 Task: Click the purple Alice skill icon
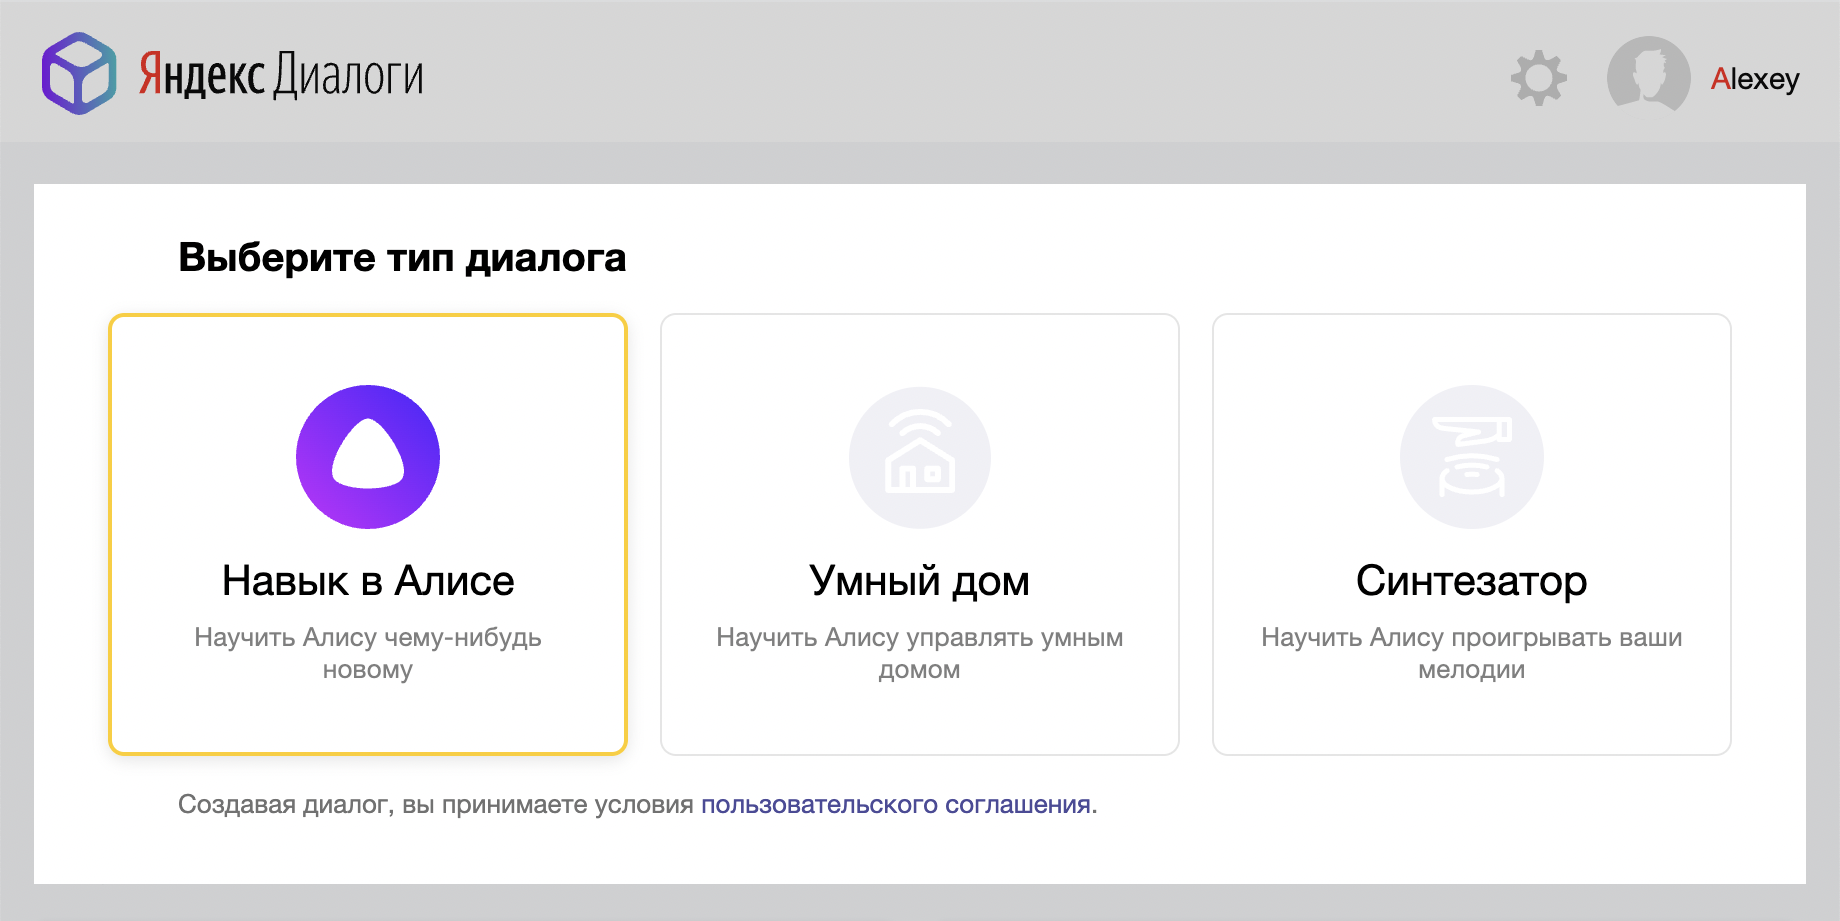tap(368, 457)
